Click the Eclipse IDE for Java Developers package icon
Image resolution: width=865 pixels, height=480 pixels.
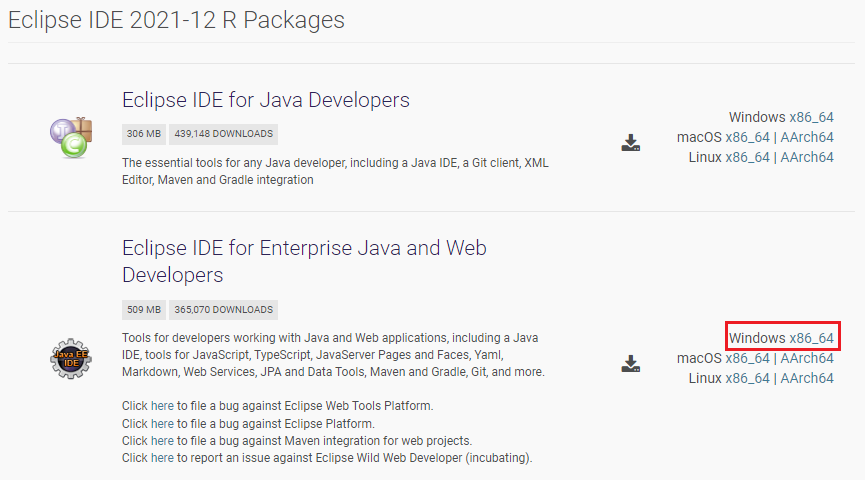tap(71, 138)
